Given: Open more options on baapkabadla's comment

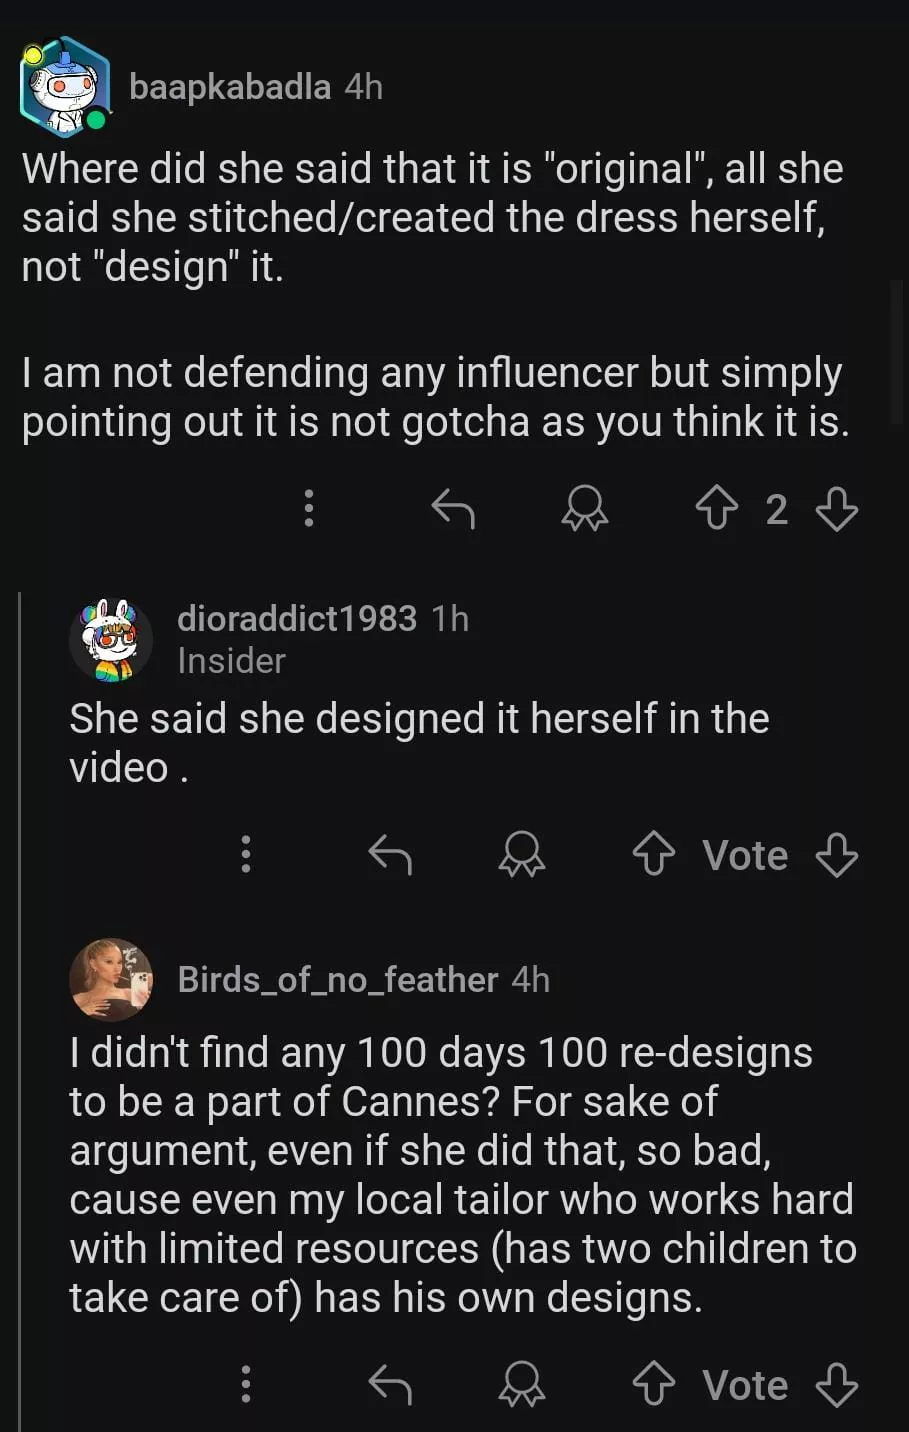Looking at the screenshot, I should click(x=309, y=509).
